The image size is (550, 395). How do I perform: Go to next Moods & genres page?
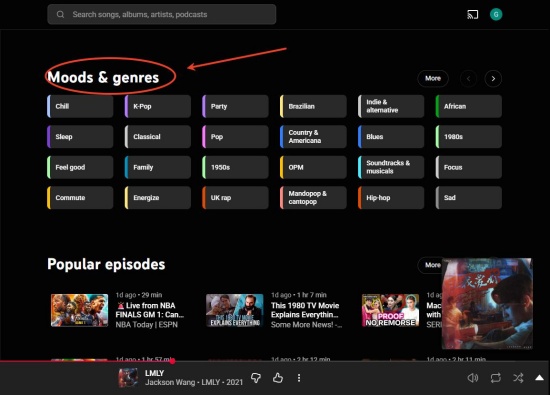(493, 79)
